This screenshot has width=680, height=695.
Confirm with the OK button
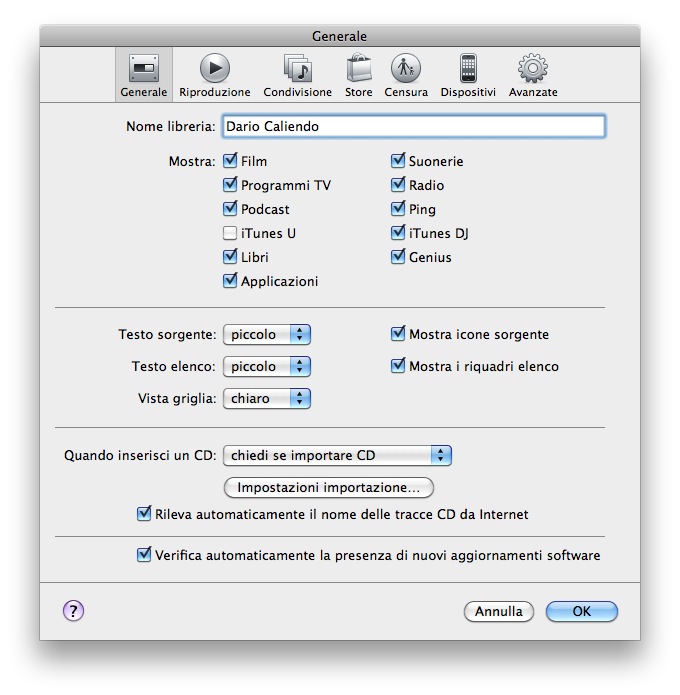point(581,611)
